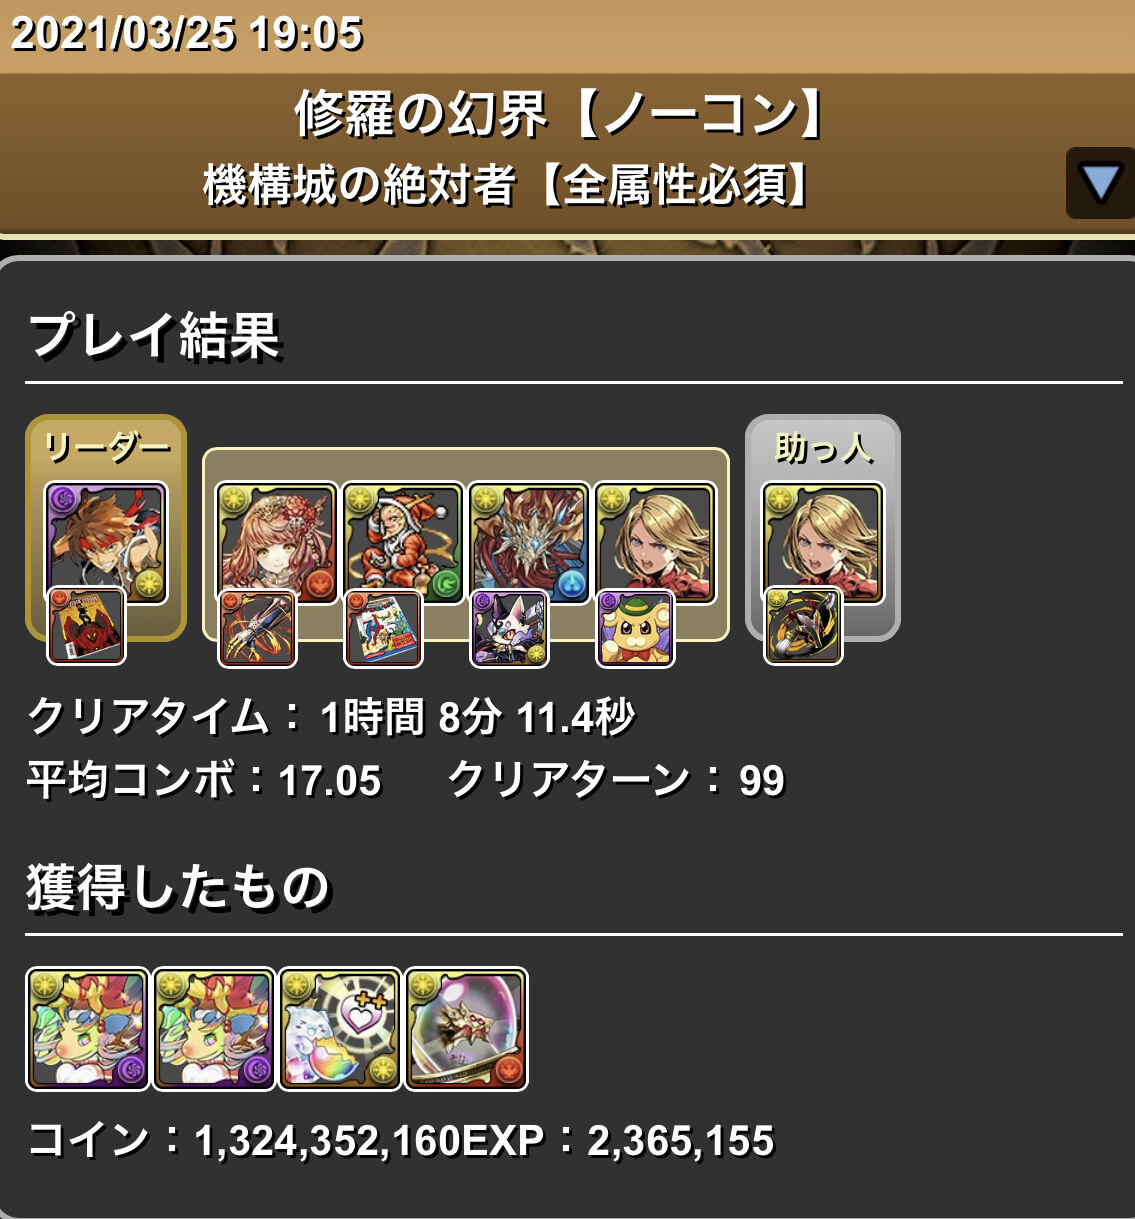The image size is (1135, 1219).
Task: Choose the yellow bear with green hat assist
Action: click(635, 629)
